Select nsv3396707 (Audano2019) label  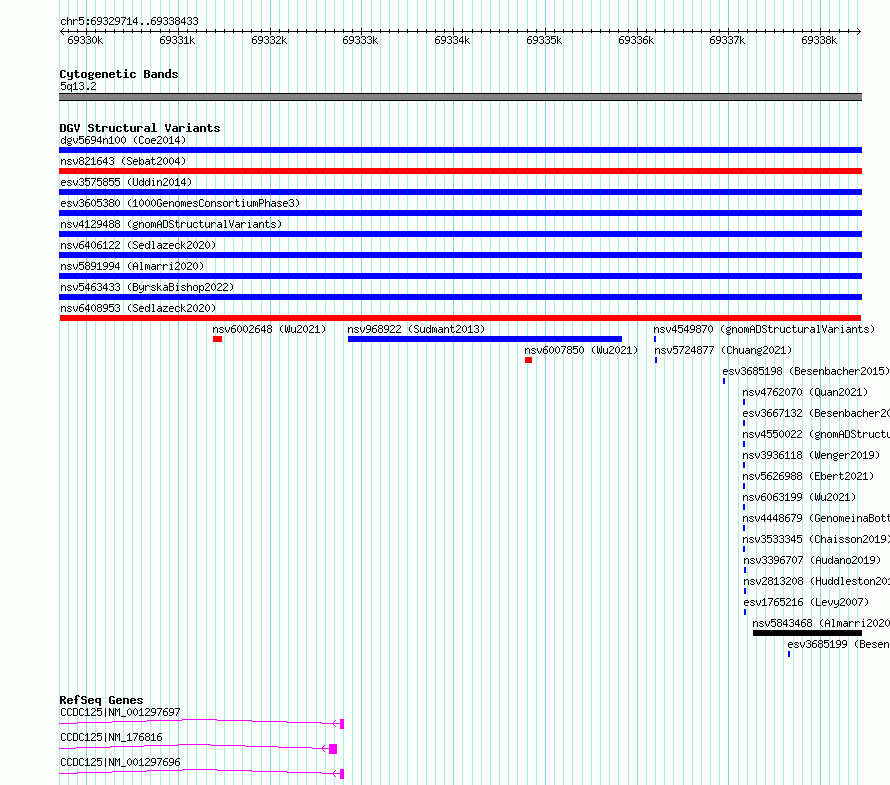coord(812,560)
